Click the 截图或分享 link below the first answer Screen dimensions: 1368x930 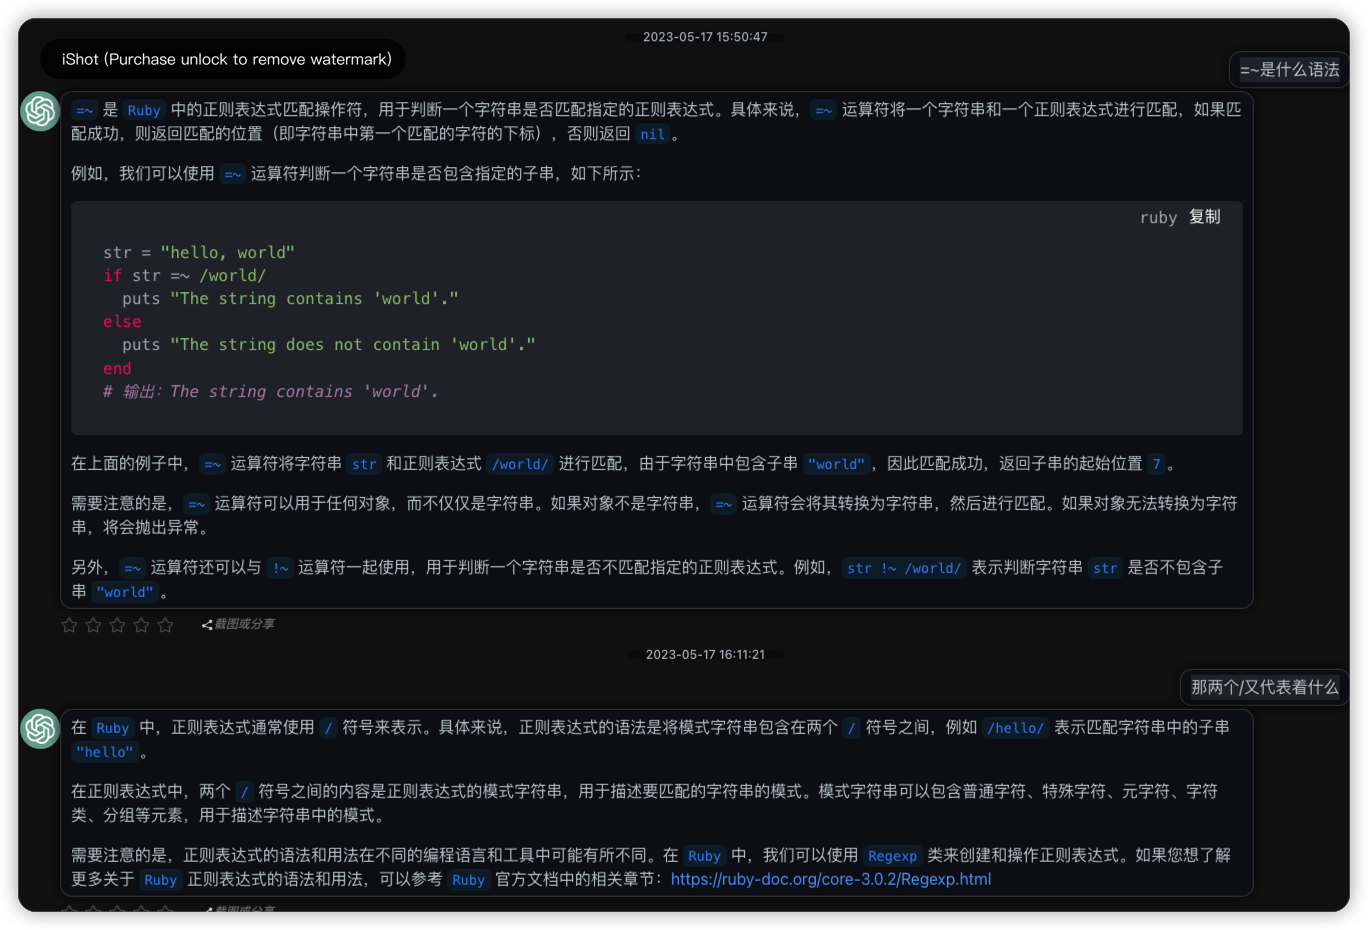(x=244, y=624)
